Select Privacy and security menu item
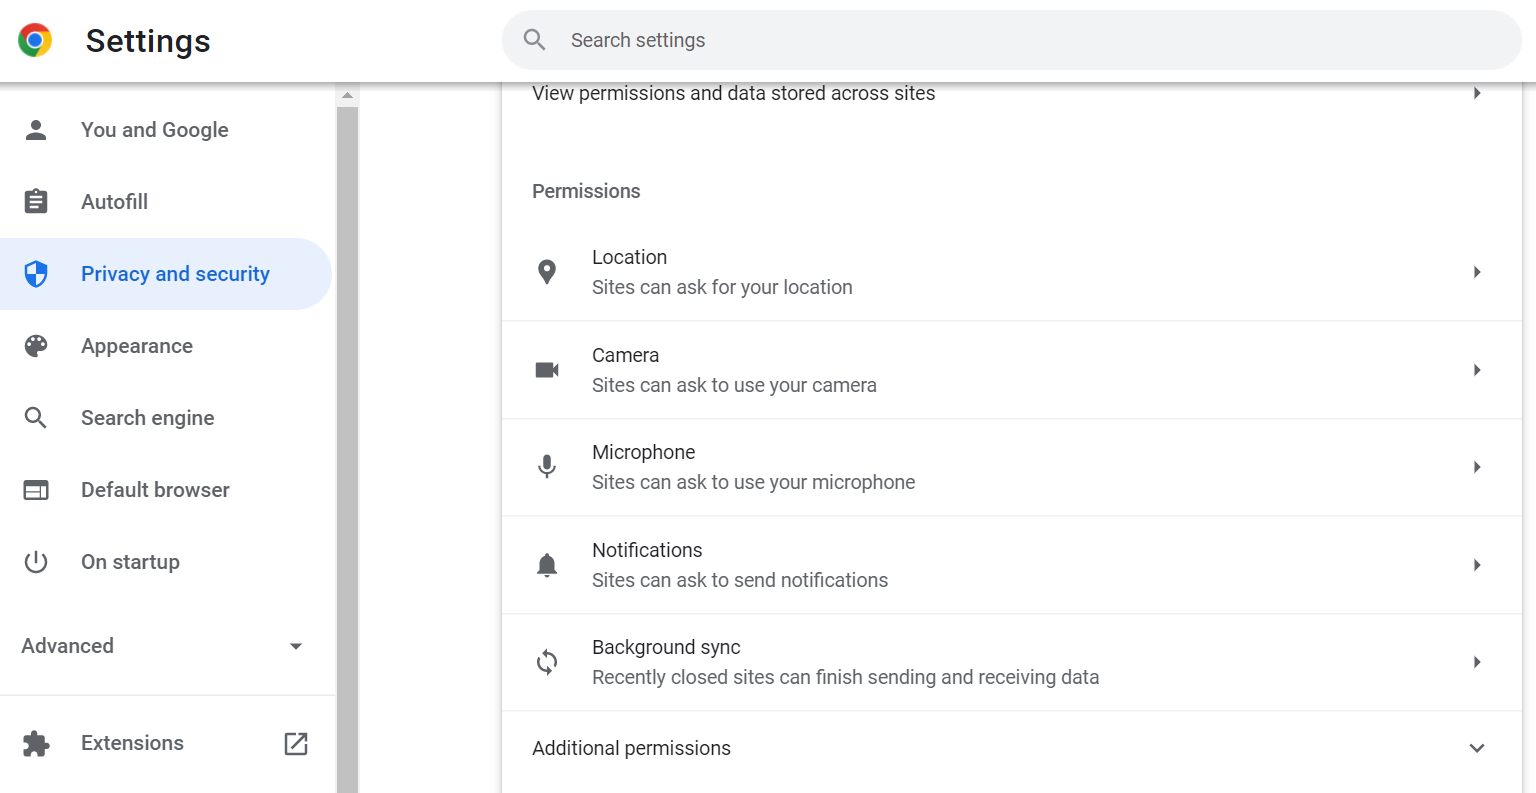 click(x=175, y=274)
